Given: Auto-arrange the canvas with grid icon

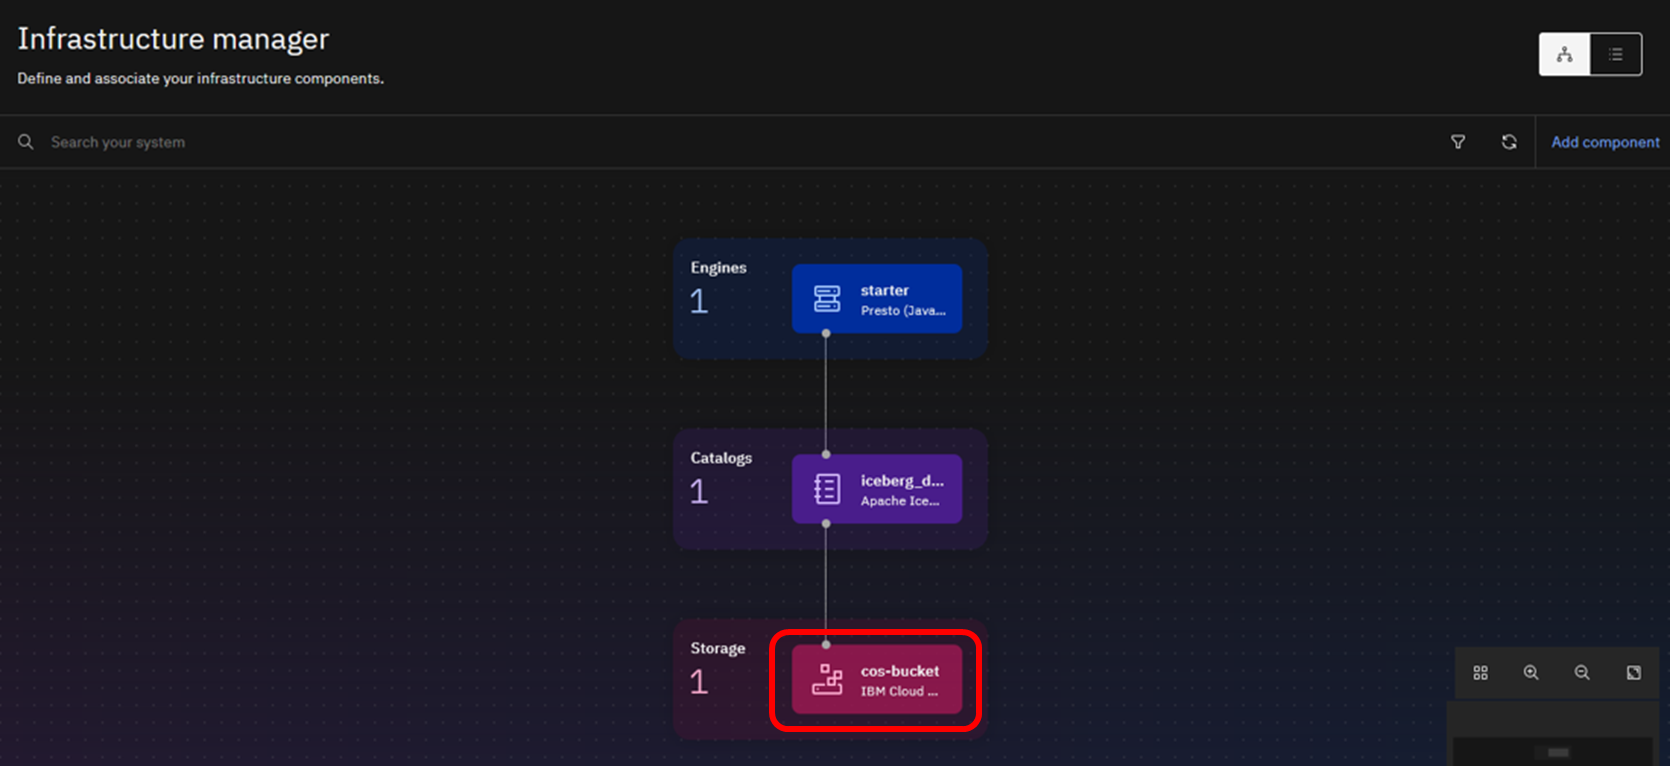Looking at the screenshot, I should tap(1480, 673).
